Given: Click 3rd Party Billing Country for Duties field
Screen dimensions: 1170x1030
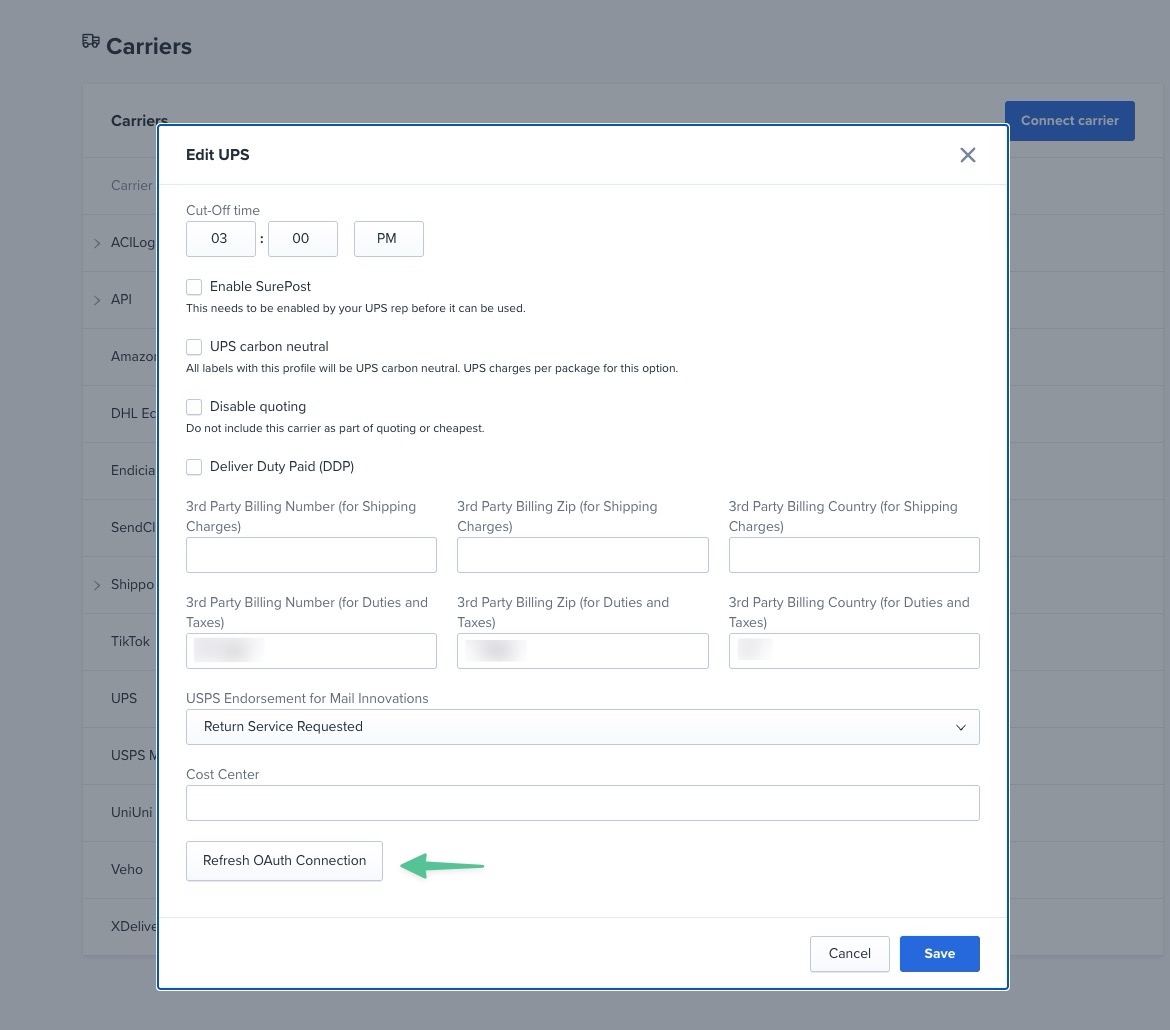Looking at the screenshot, I should [x=854, y=651].
